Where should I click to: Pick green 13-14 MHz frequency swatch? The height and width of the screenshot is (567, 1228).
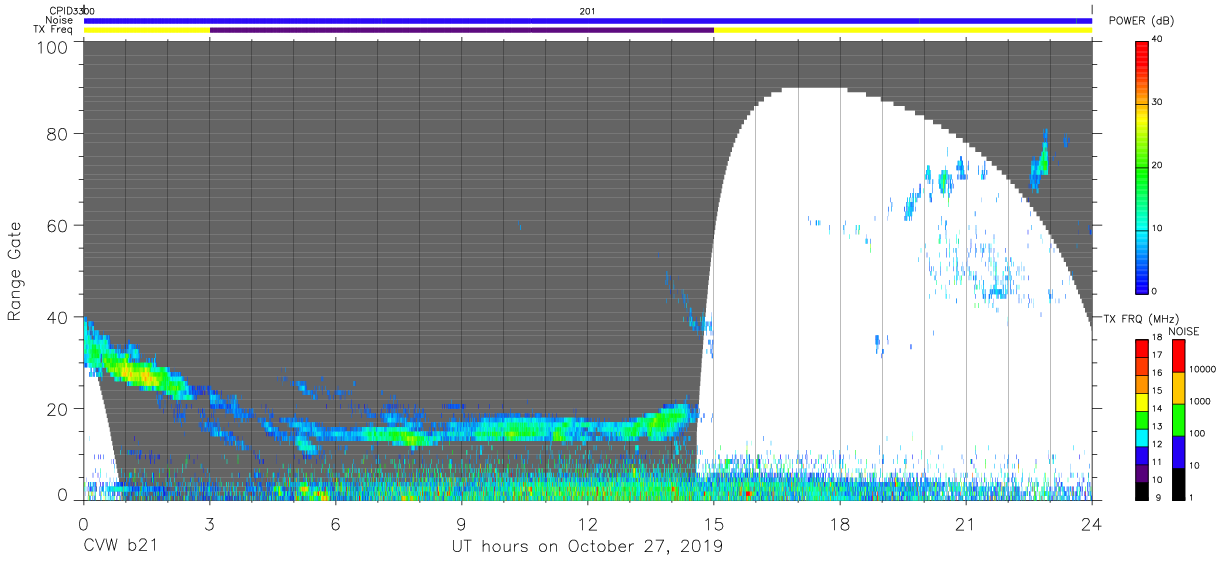(1143, 420)
